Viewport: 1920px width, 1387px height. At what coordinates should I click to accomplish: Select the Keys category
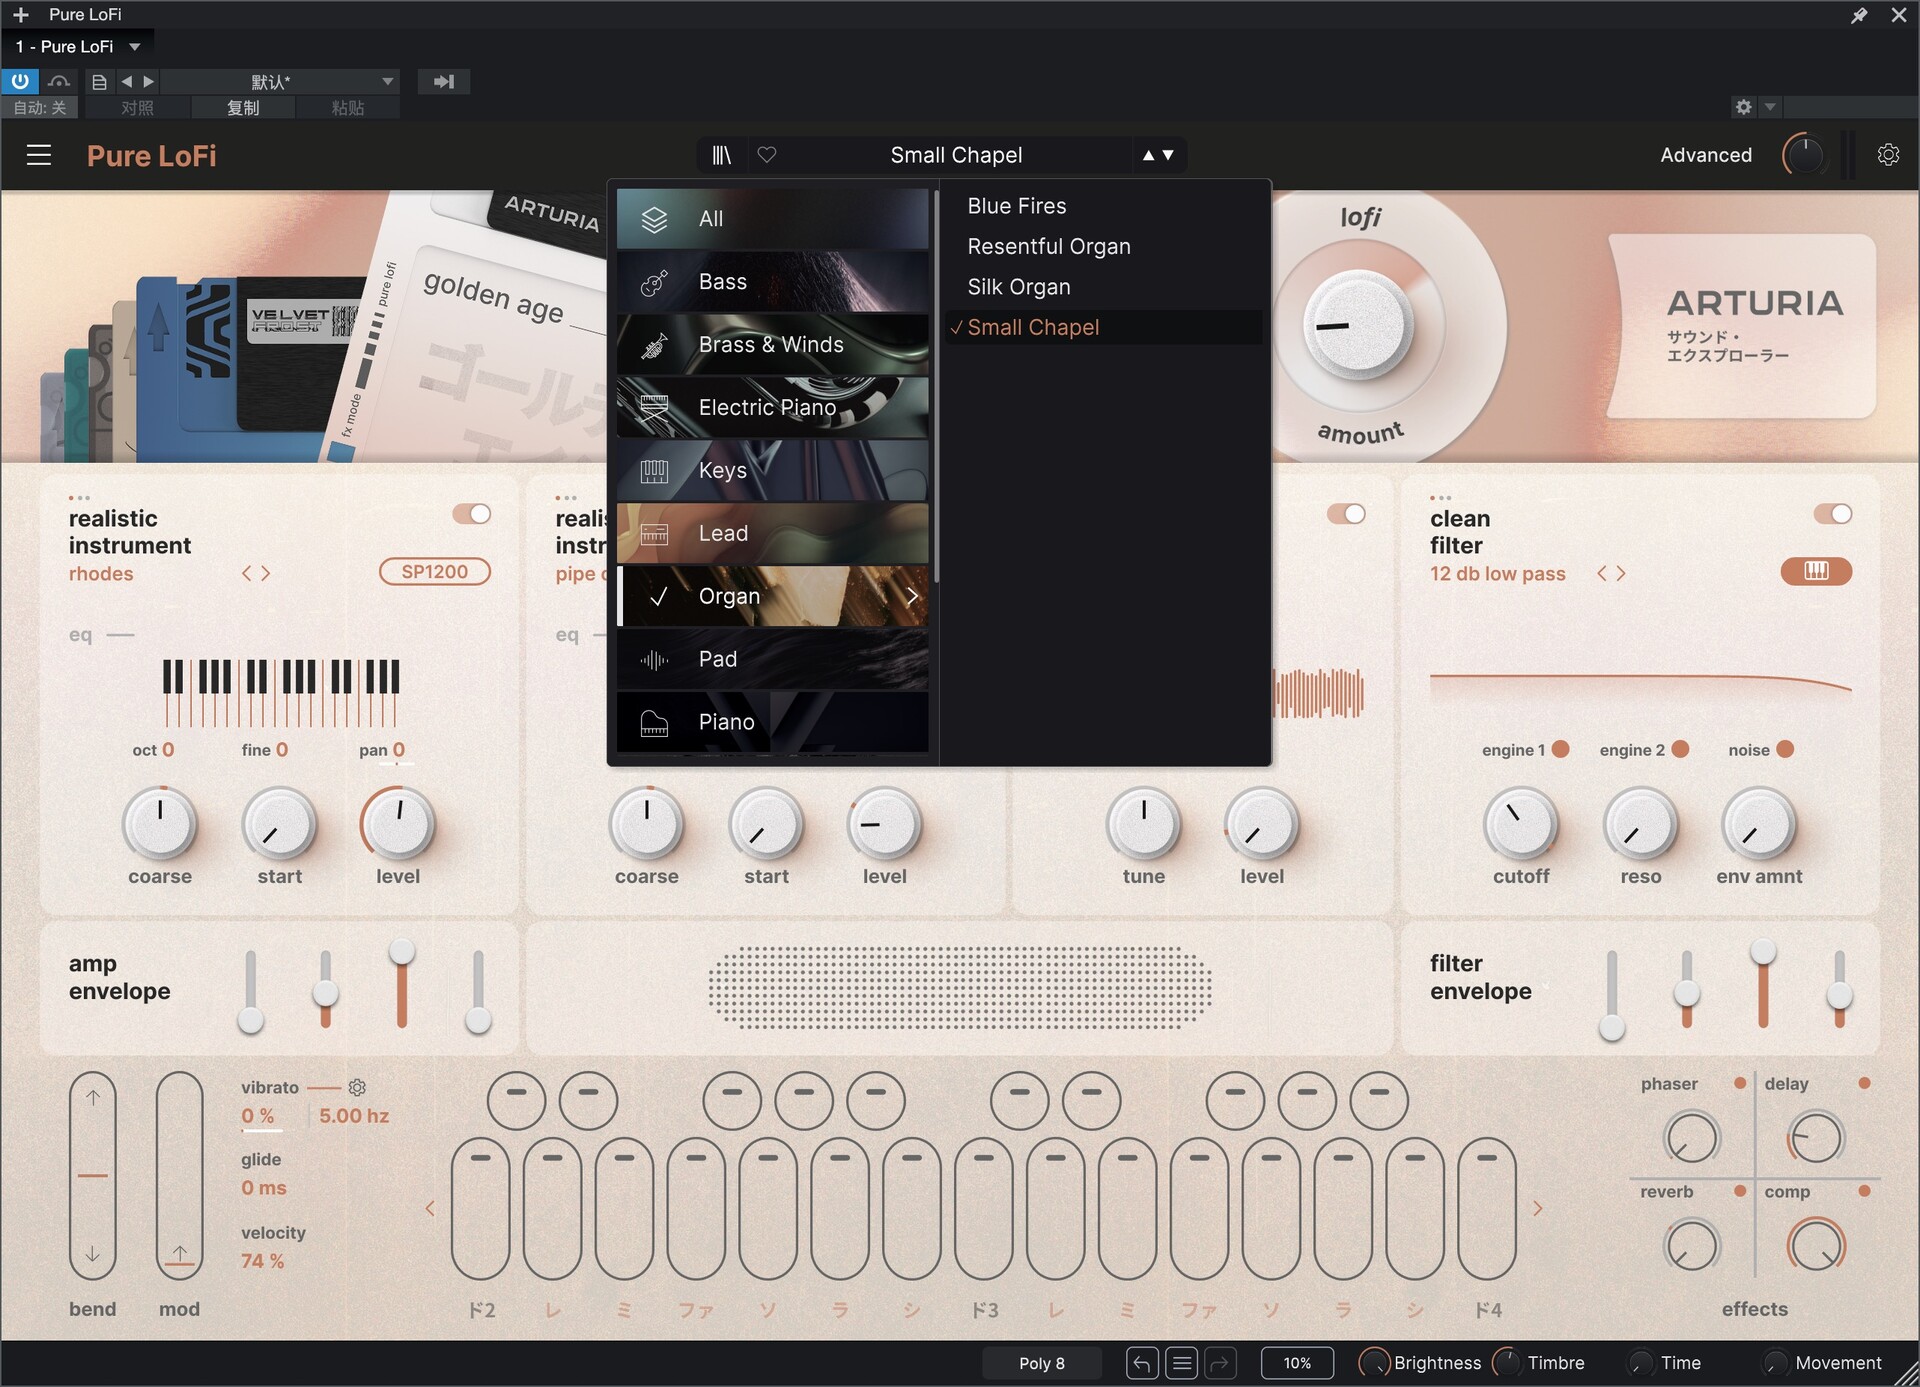pyautogui.click(x=772, y=471)
